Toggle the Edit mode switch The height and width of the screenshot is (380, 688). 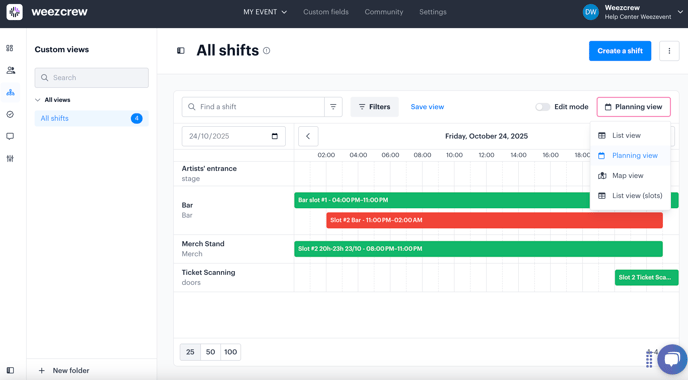pyautogui.click(x=542, y=107)
